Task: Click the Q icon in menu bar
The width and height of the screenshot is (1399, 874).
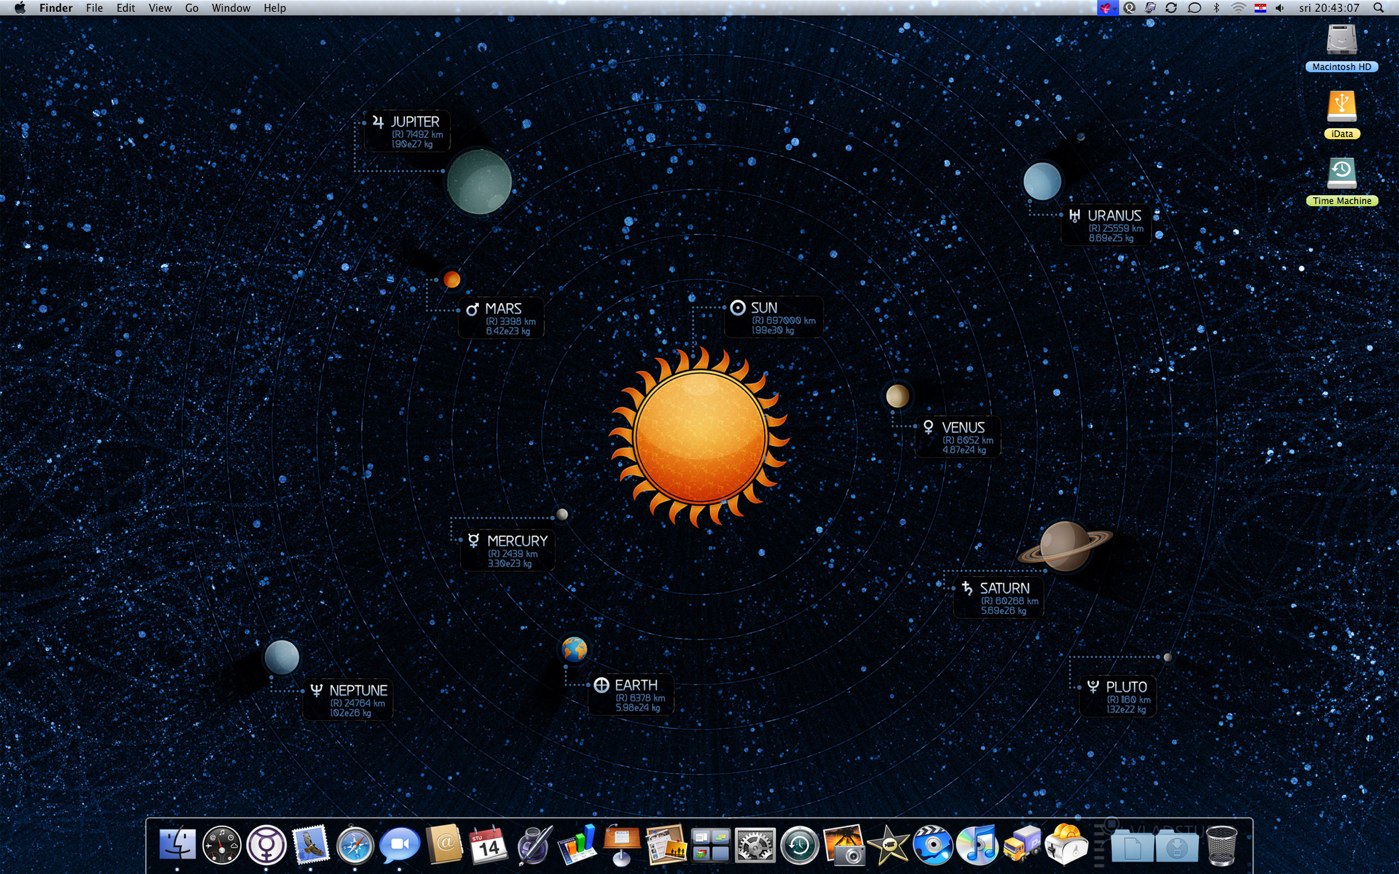Action: (1129, 8)
